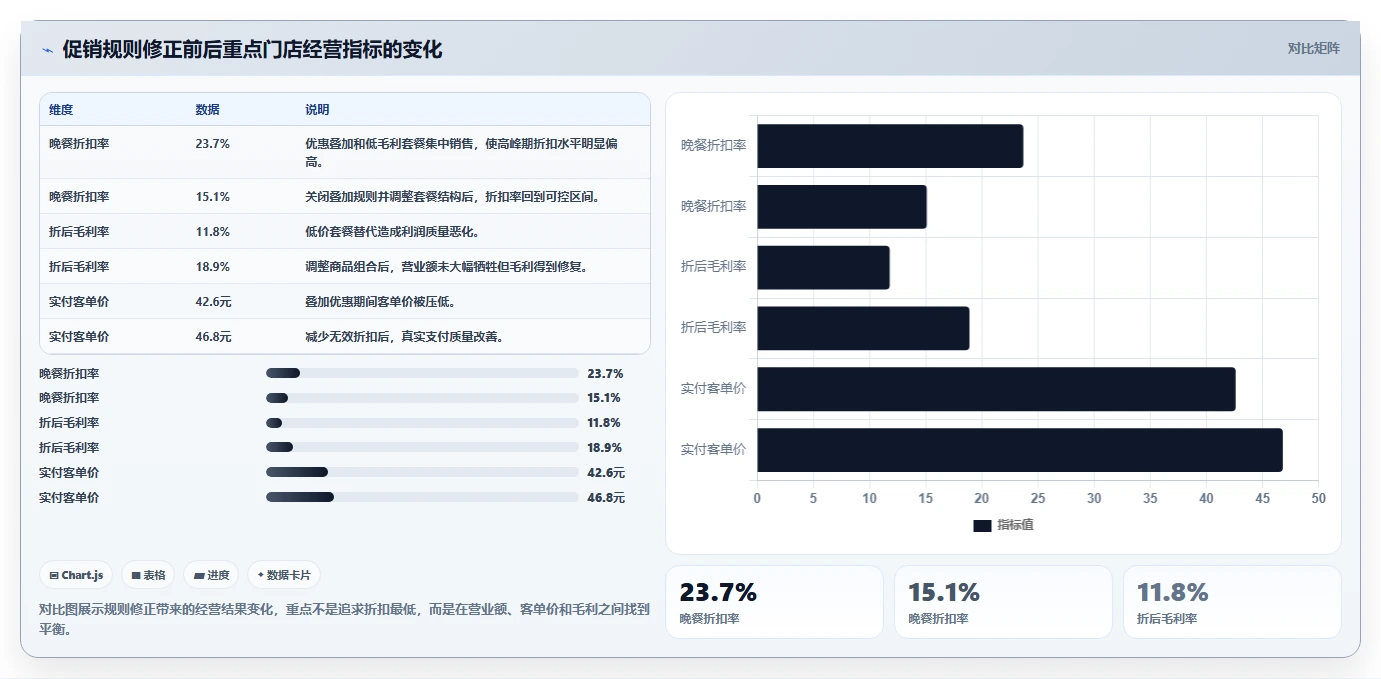Click the top chart bar reaching about 23.7
The height and width of the screenshot is (679, 1381).
coord(890,146)
